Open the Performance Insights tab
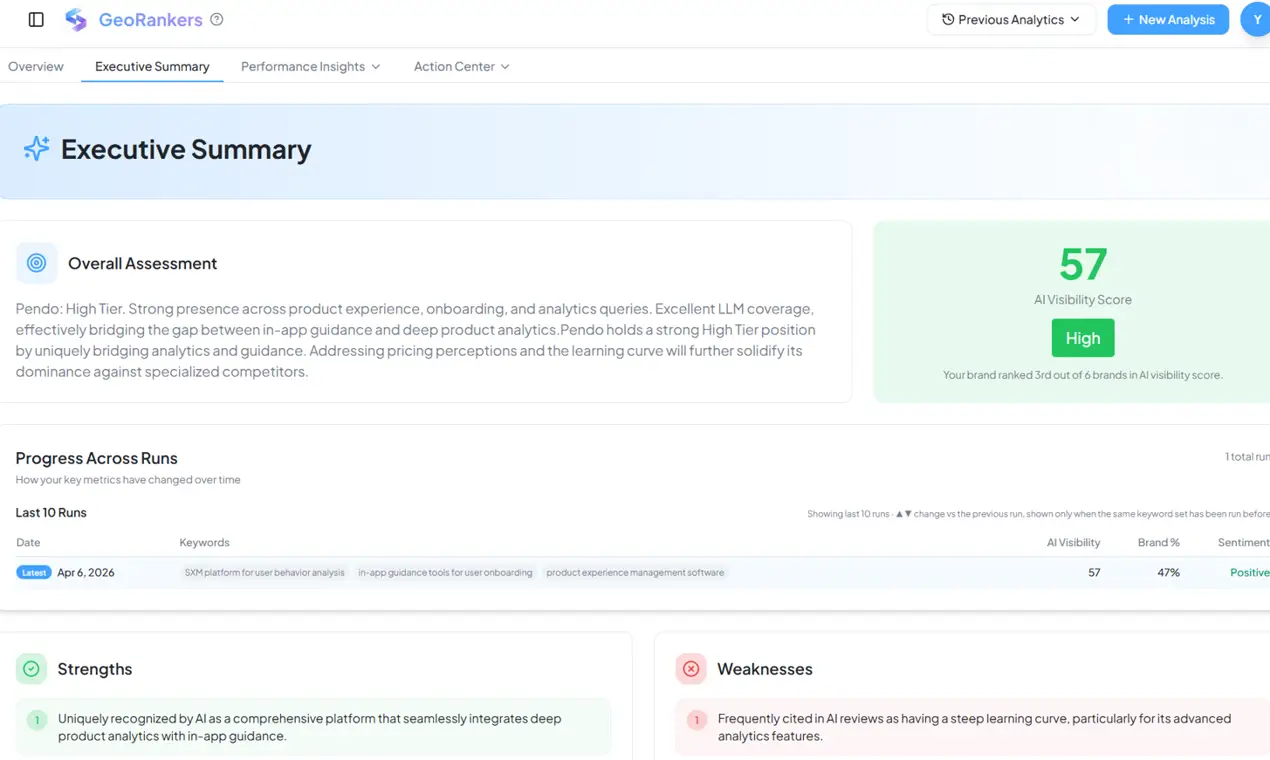 click(x=310, y=66)
